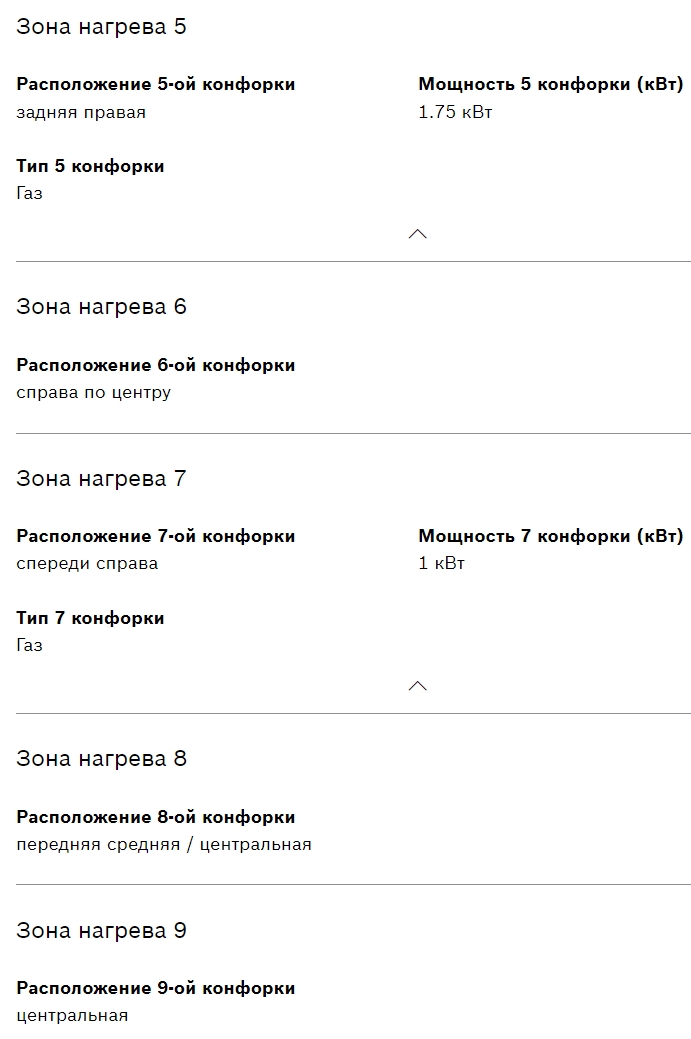Click the Расположение 9-ой конфорки label
The width and height of the screenshot is (691, 1039).
(155, 989)
